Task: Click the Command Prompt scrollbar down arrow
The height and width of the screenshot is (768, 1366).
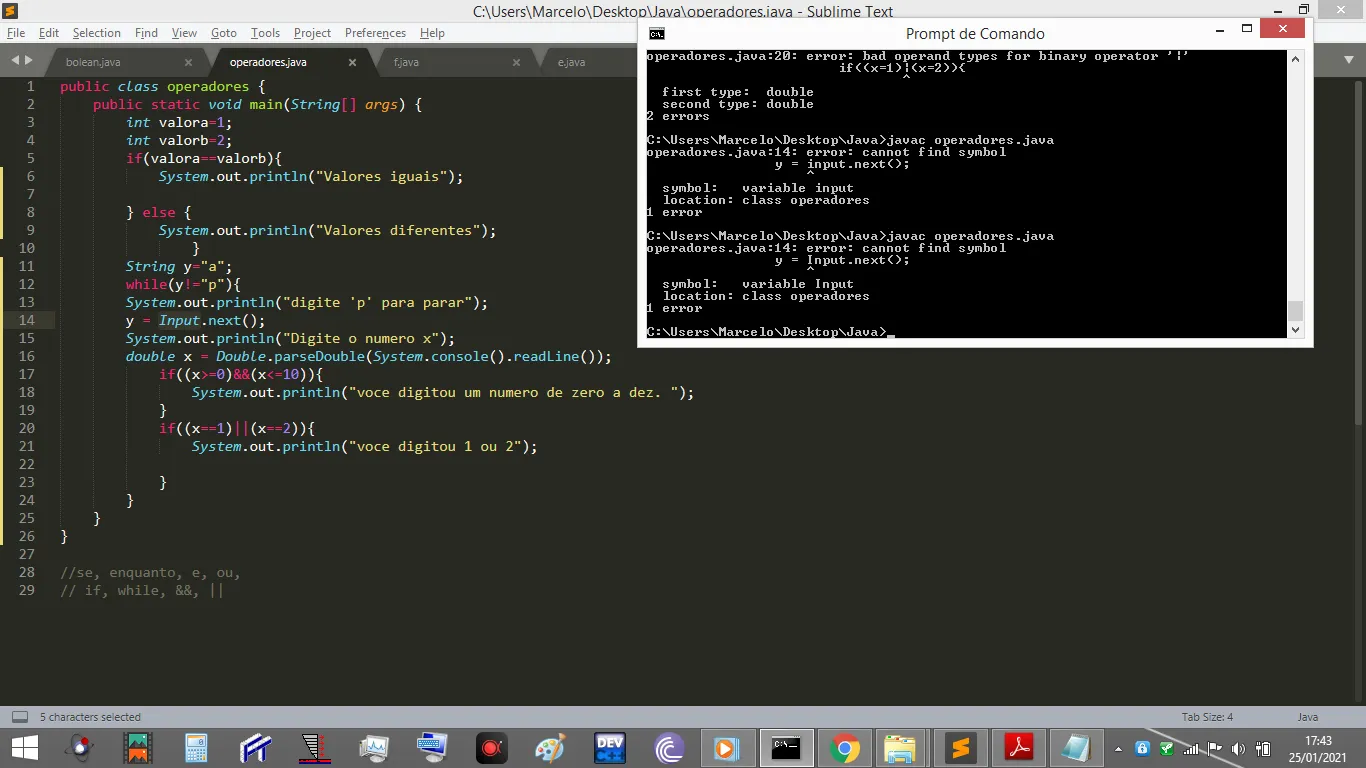Action: (1295, 329)
